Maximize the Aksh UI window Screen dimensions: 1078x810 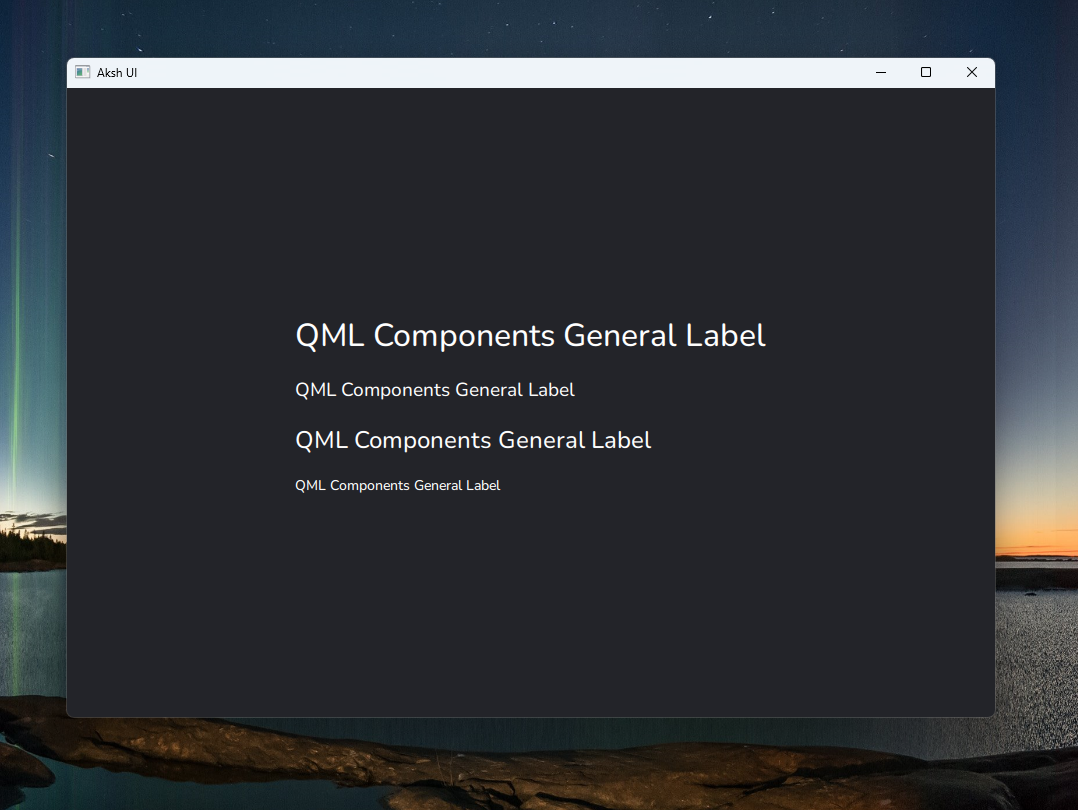pos(926,72)
